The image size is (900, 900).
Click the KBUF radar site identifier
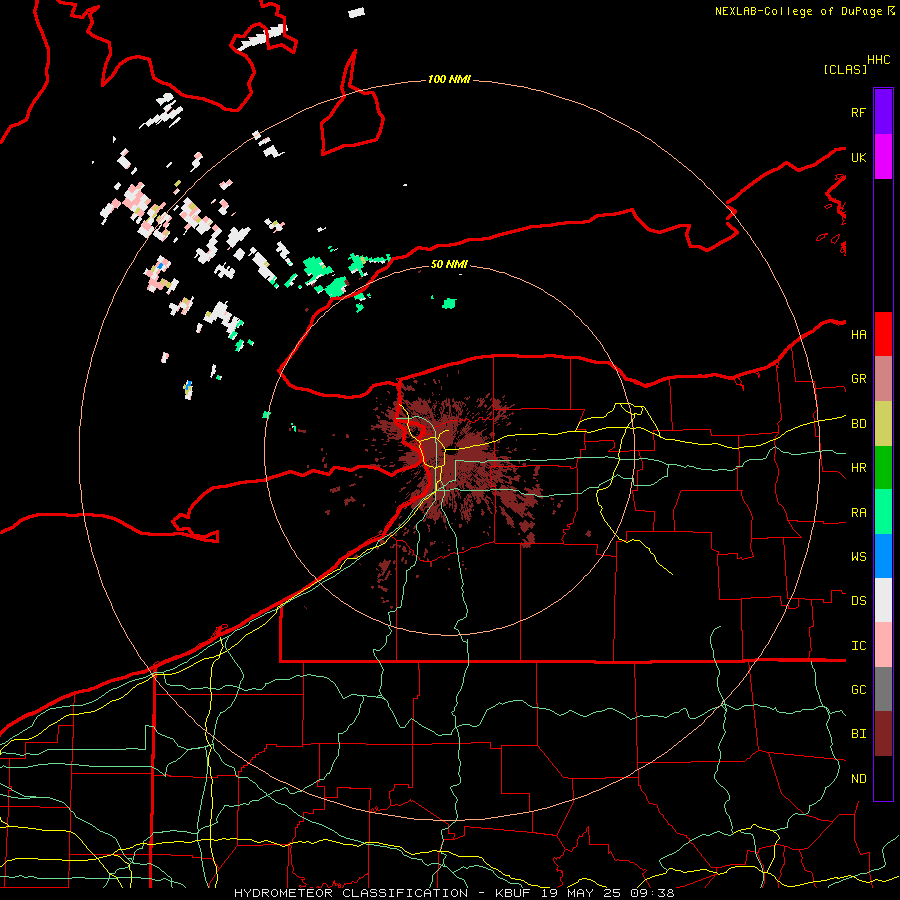point(513,893)
